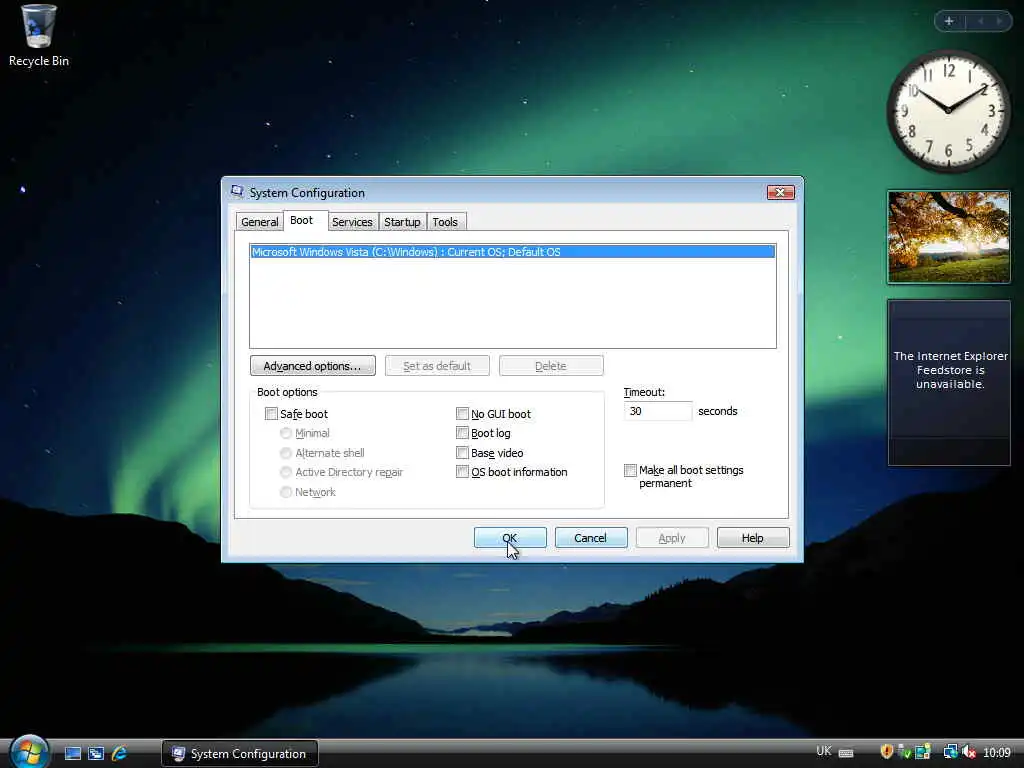Switch to the General tab
The image size is (1024, 768).
coord(259,222)
